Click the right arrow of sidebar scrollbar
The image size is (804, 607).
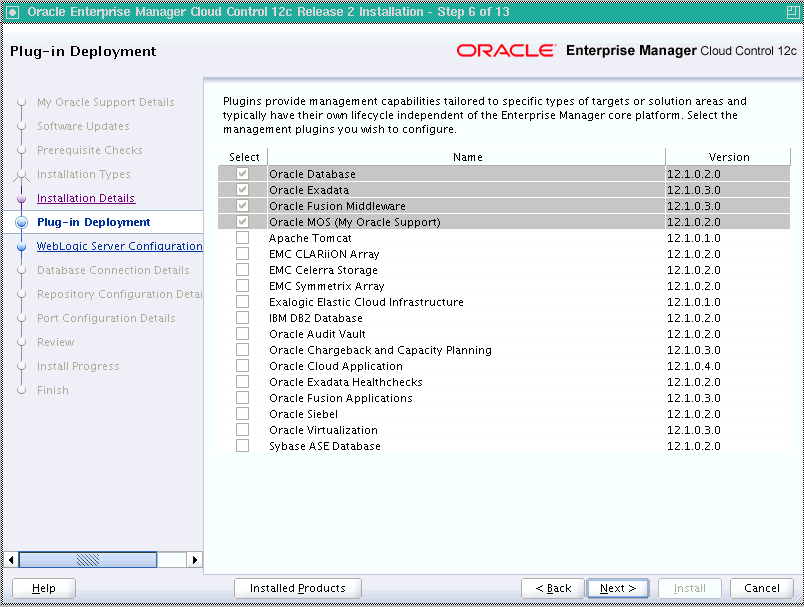pyautogui.click(x=195, y=560)
